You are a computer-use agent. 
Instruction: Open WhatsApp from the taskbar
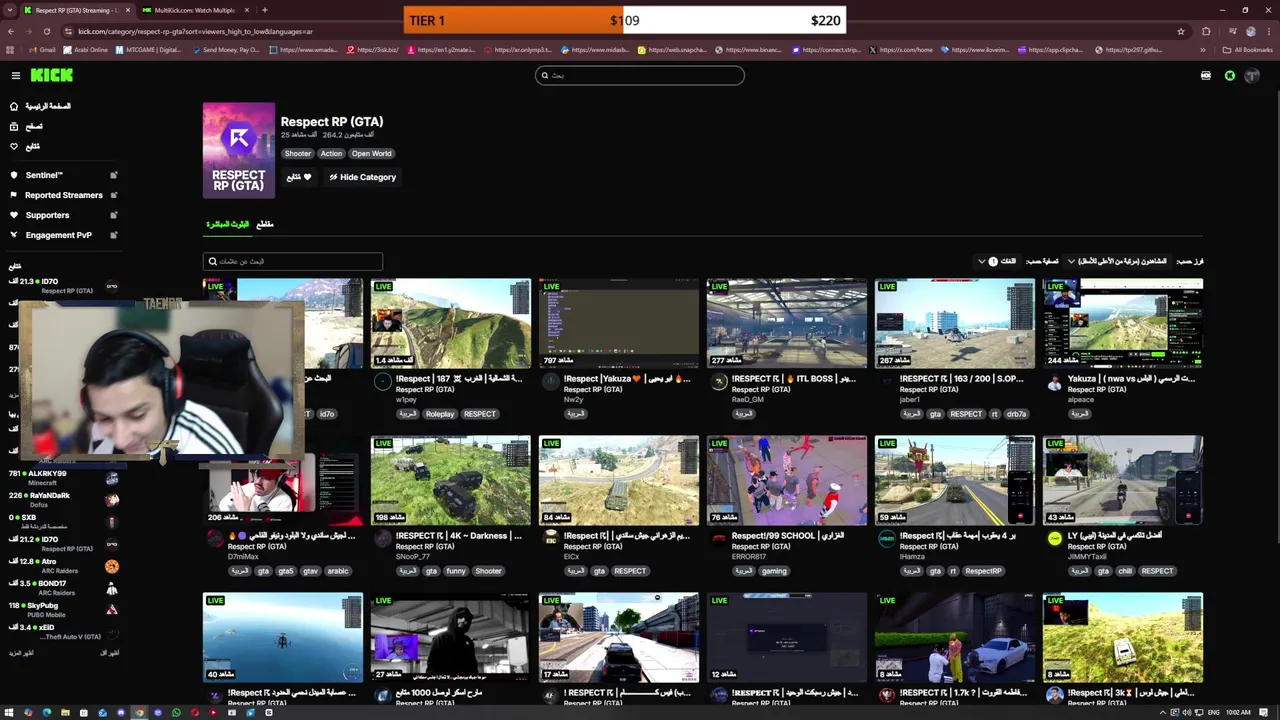pos(176,712)
